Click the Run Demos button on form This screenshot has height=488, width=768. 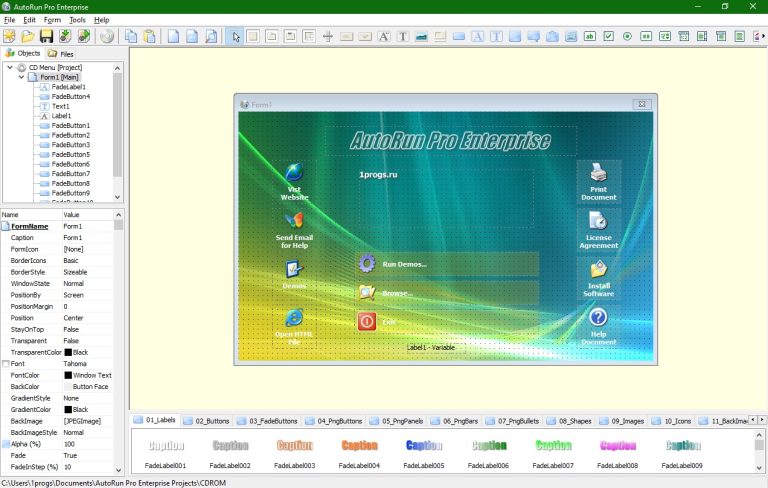click(x=404, y=264)
